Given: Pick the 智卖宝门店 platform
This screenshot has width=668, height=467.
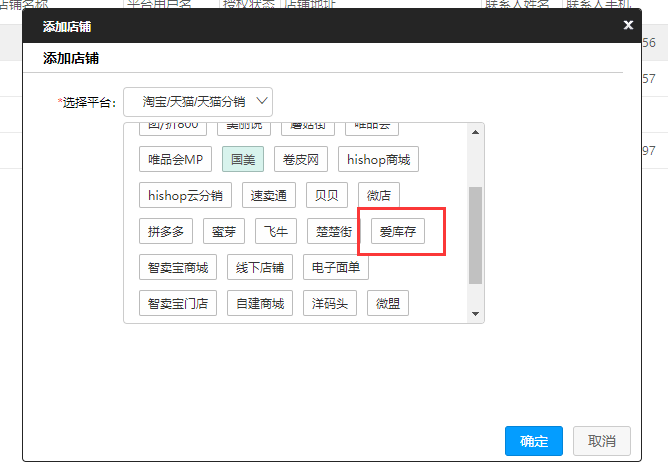Looking at the screenshot, I should (x=178, y=303).
